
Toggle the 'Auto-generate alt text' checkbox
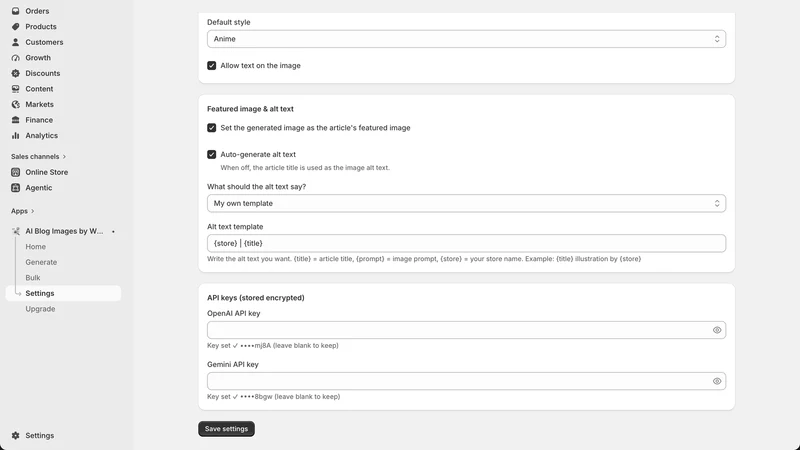(x=211, y=154)
